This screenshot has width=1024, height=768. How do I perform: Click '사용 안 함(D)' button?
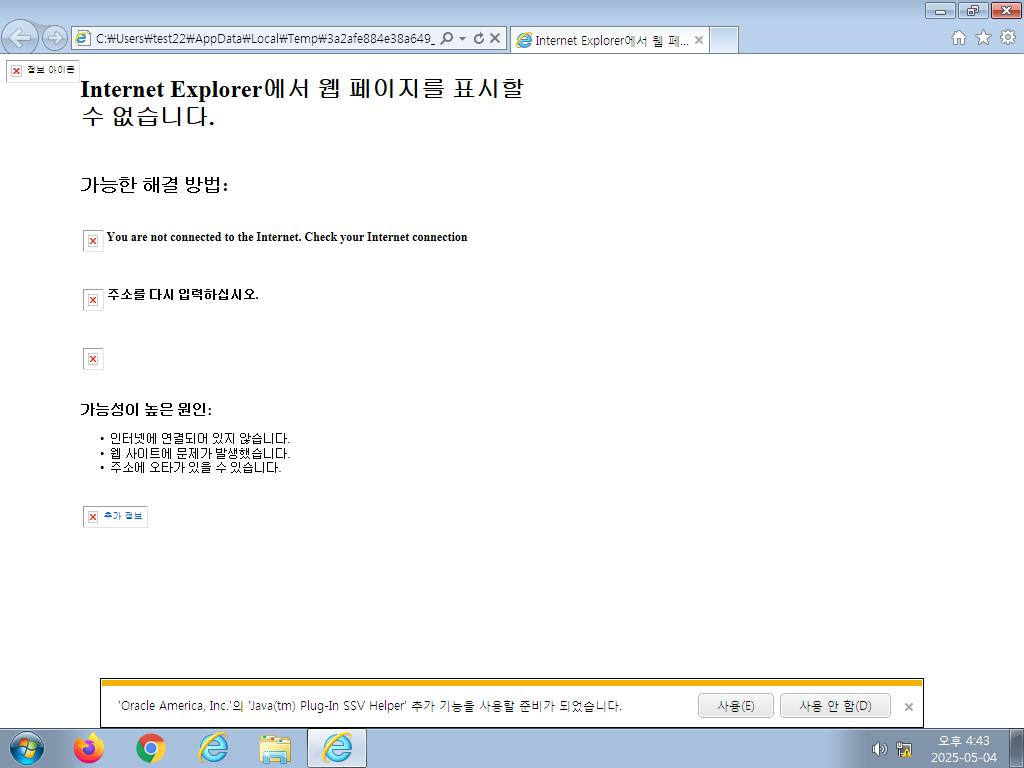coord(835,706)
